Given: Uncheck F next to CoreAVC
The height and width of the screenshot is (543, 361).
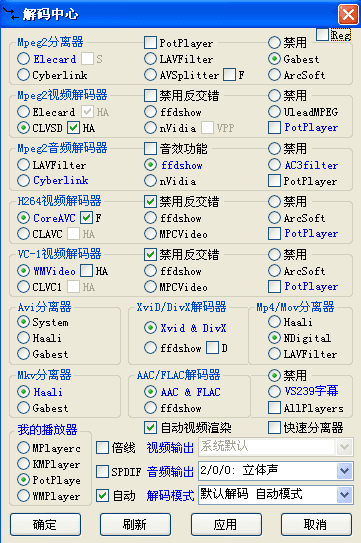Looking at the screenshot, I should (87, 218).
